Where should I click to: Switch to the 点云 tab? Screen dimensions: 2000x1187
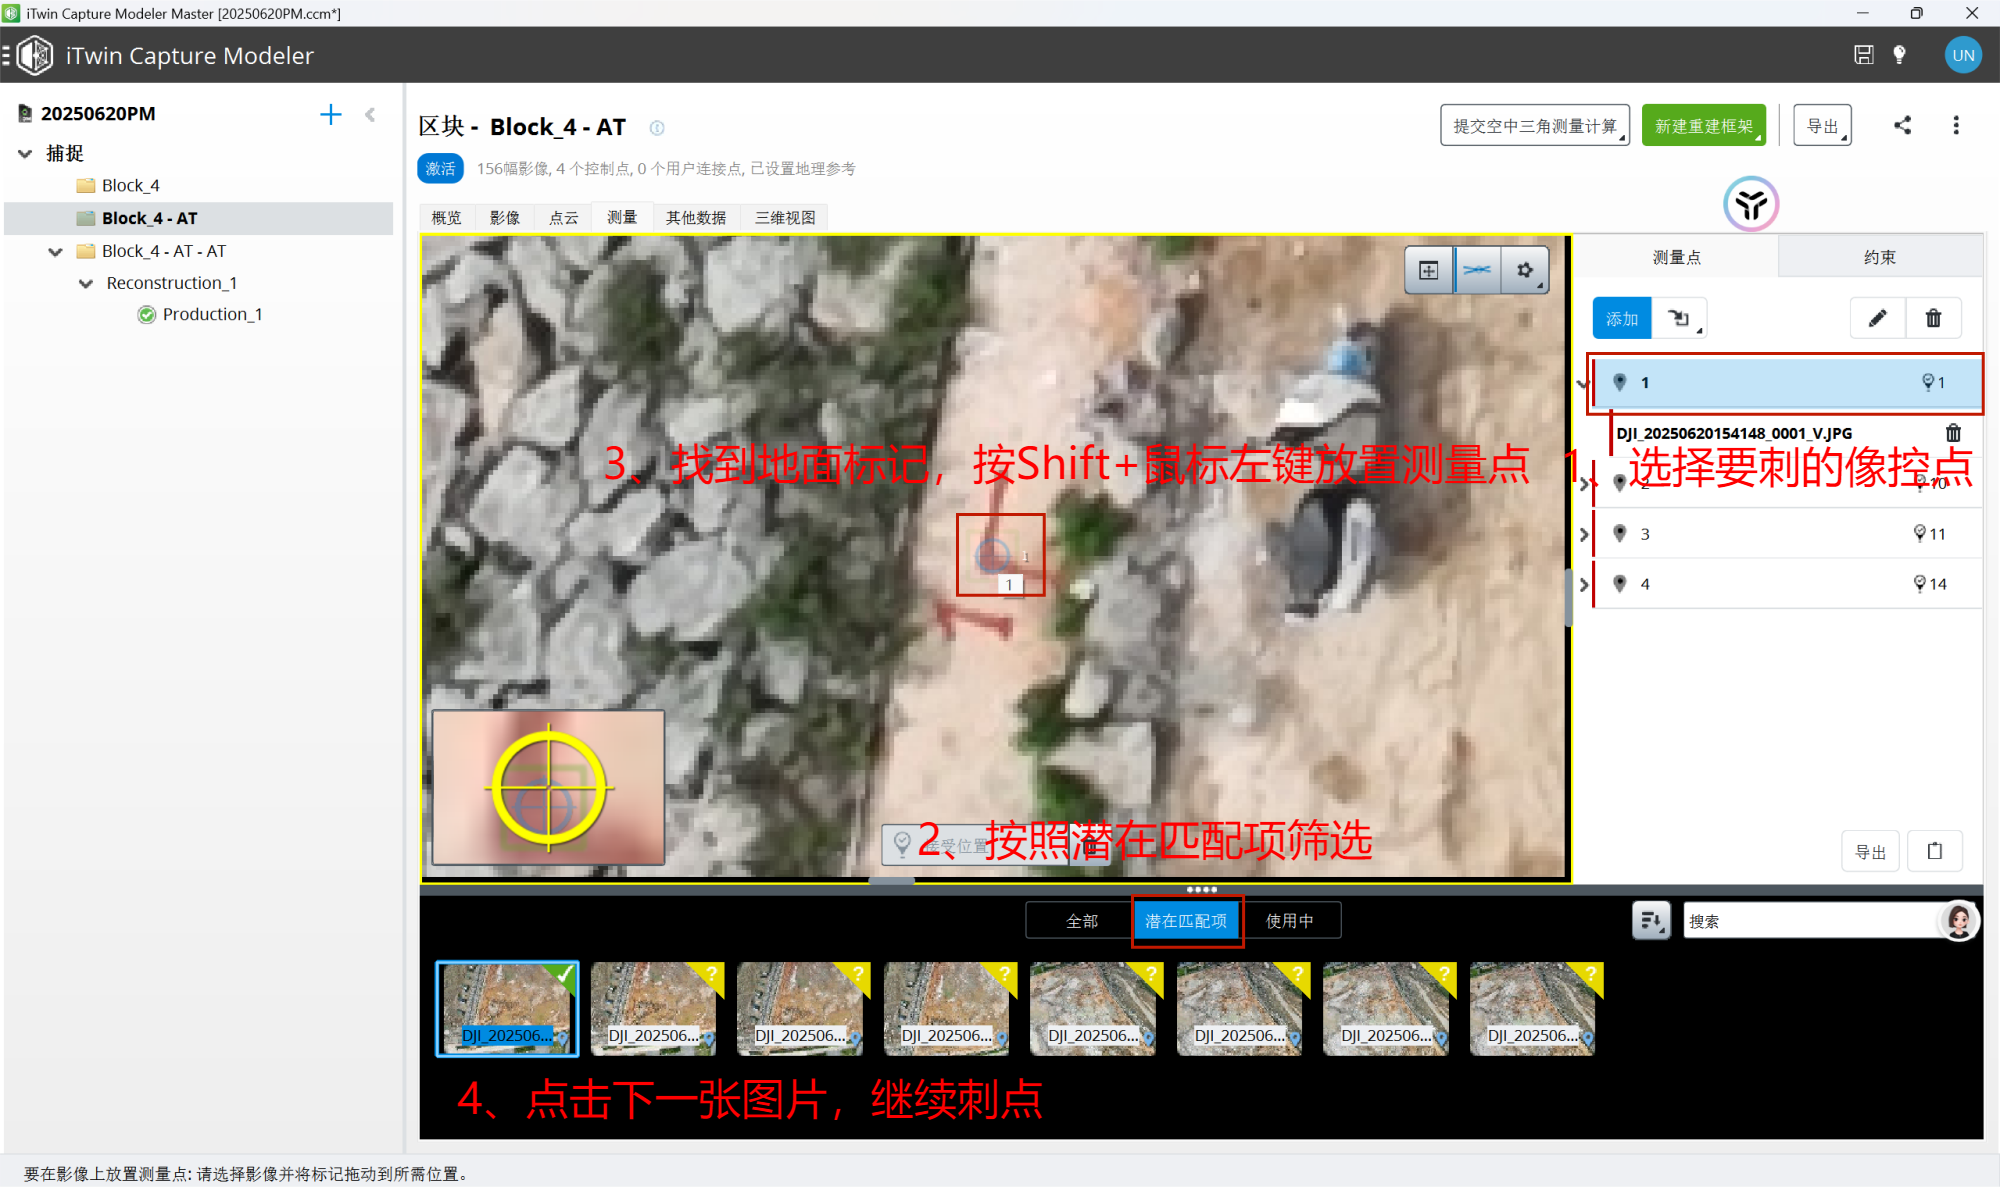pyautogui.click(x=564, y=218)
